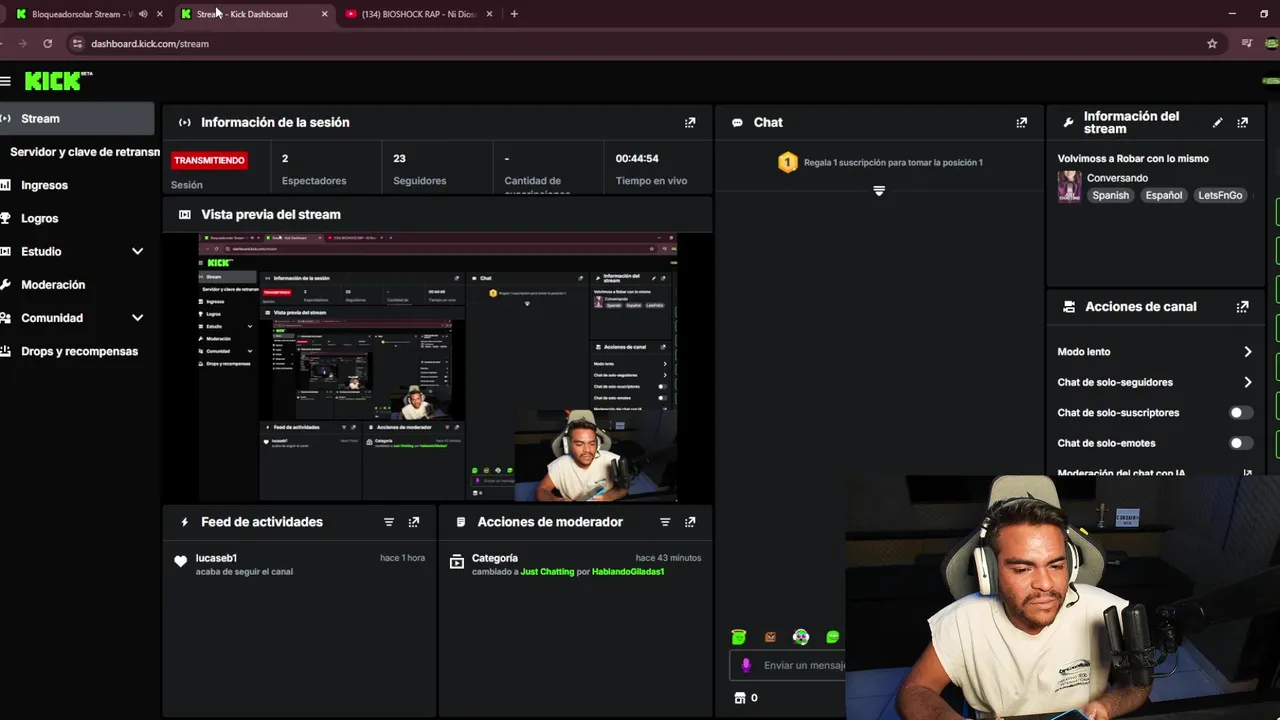1280x720 pixels.
Task: Pick the green clown-face emote in chat
Action: coord(801,637)
